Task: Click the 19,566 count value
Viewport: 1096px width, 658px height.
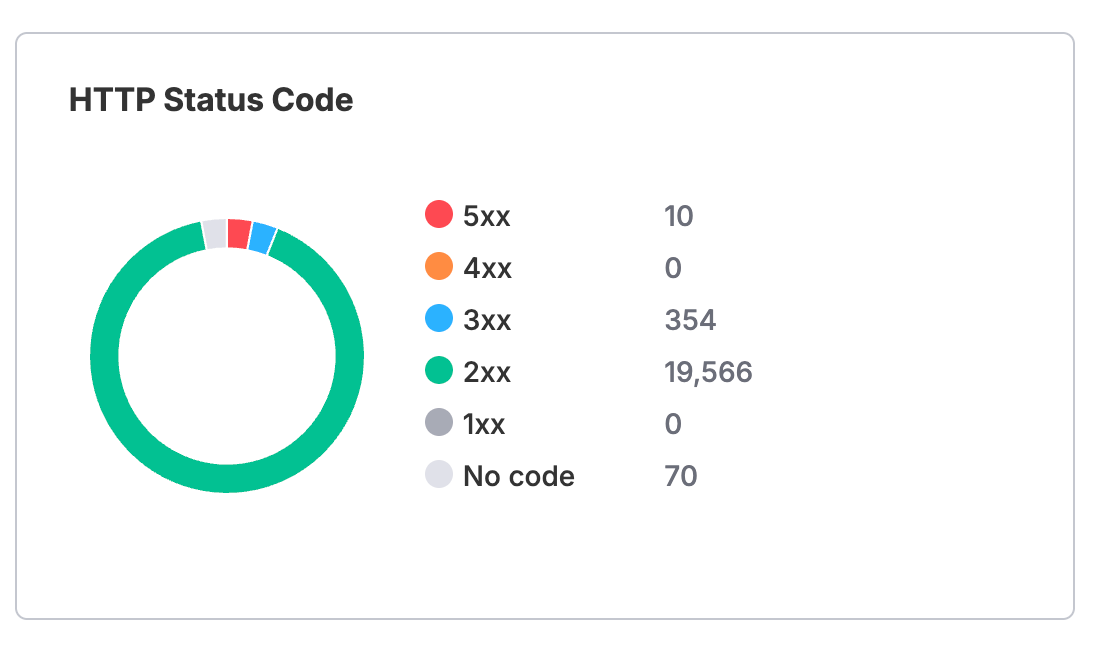Action: [x=708, y=372]
